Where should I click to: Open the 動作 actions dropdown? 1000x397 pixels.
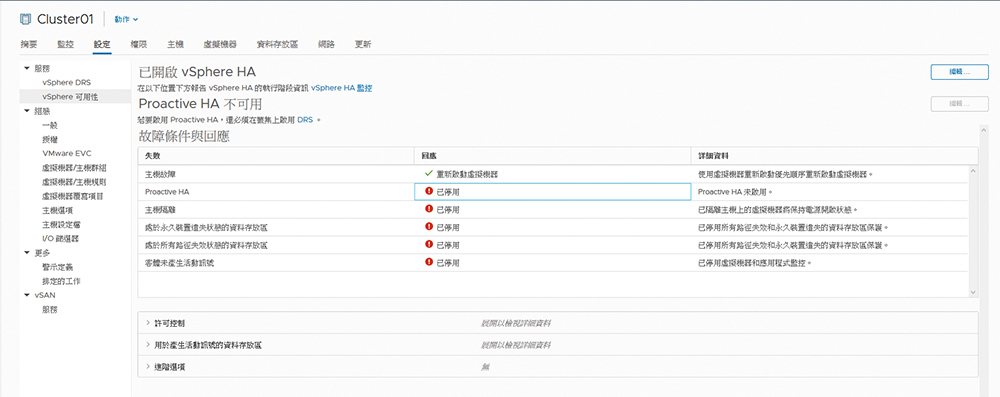point(126,19)
